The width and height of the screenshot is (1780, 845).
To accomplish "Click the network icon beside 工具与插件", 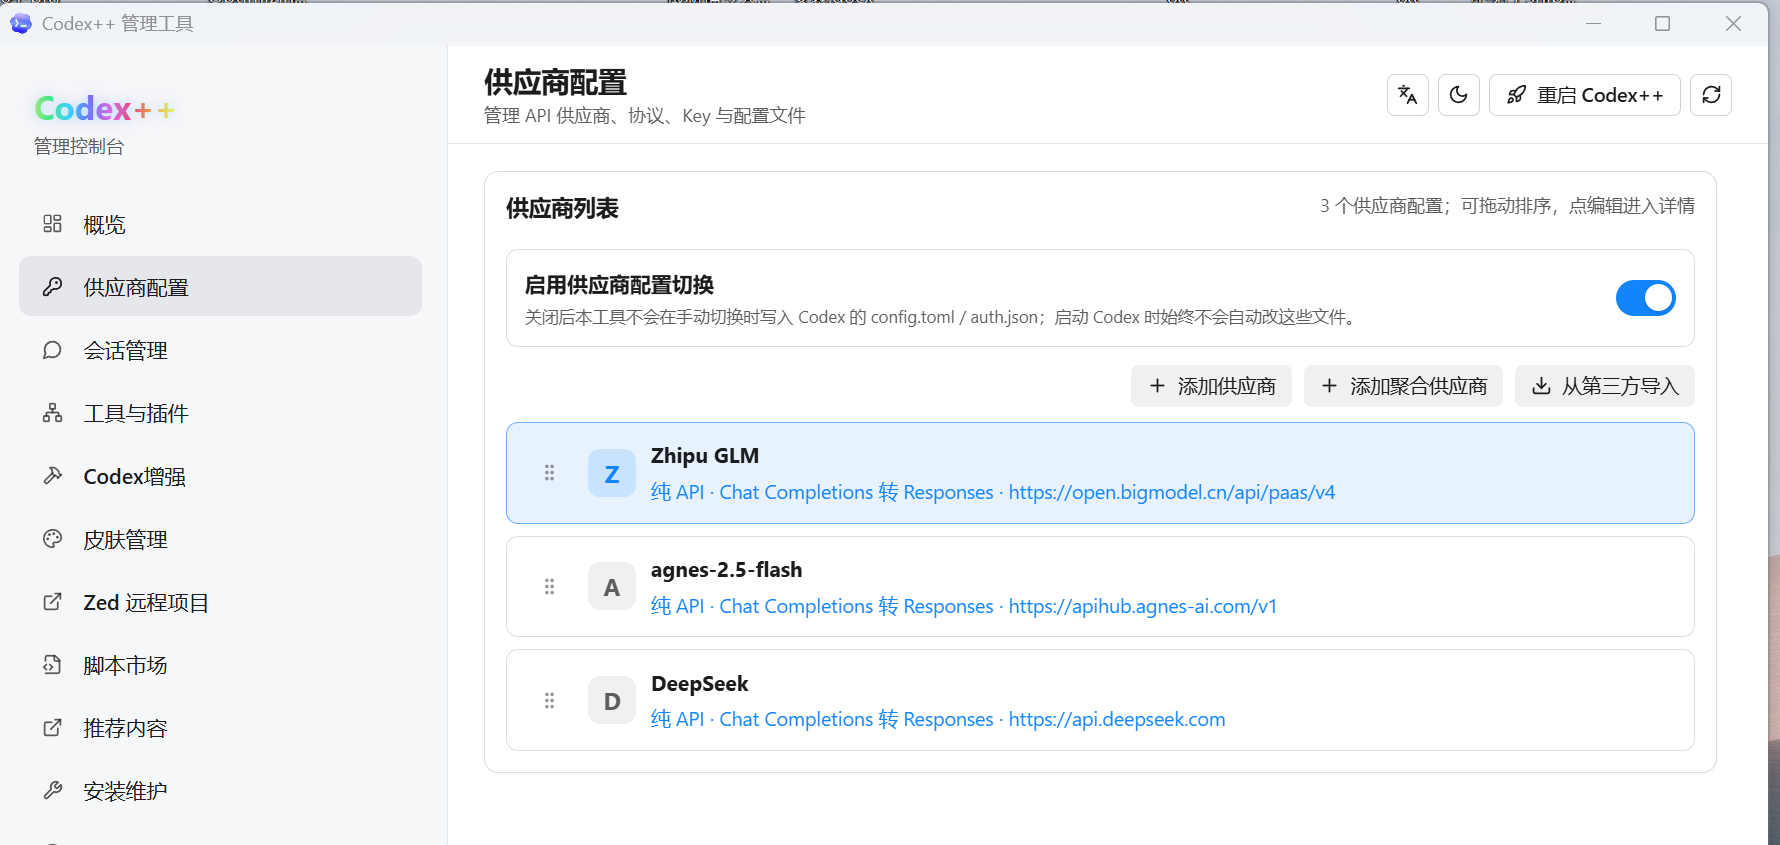I will click(52, 413).
